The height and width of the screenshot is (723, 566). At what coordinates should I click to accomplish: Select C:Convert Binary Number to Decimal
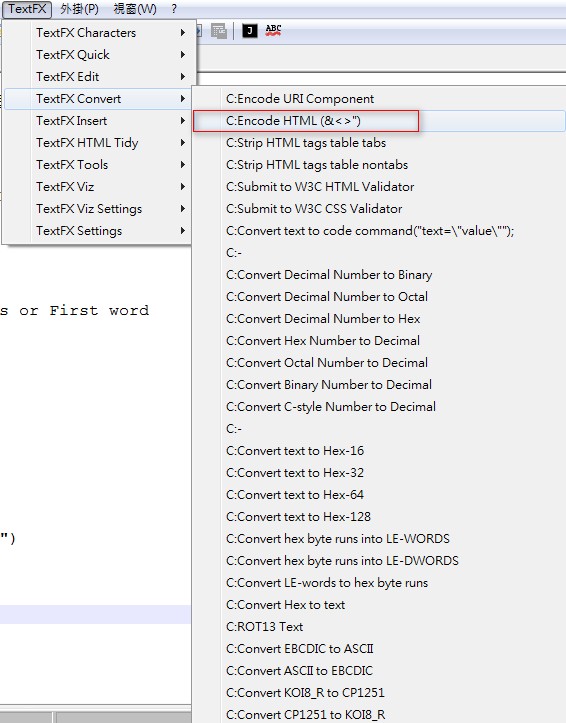379,385
